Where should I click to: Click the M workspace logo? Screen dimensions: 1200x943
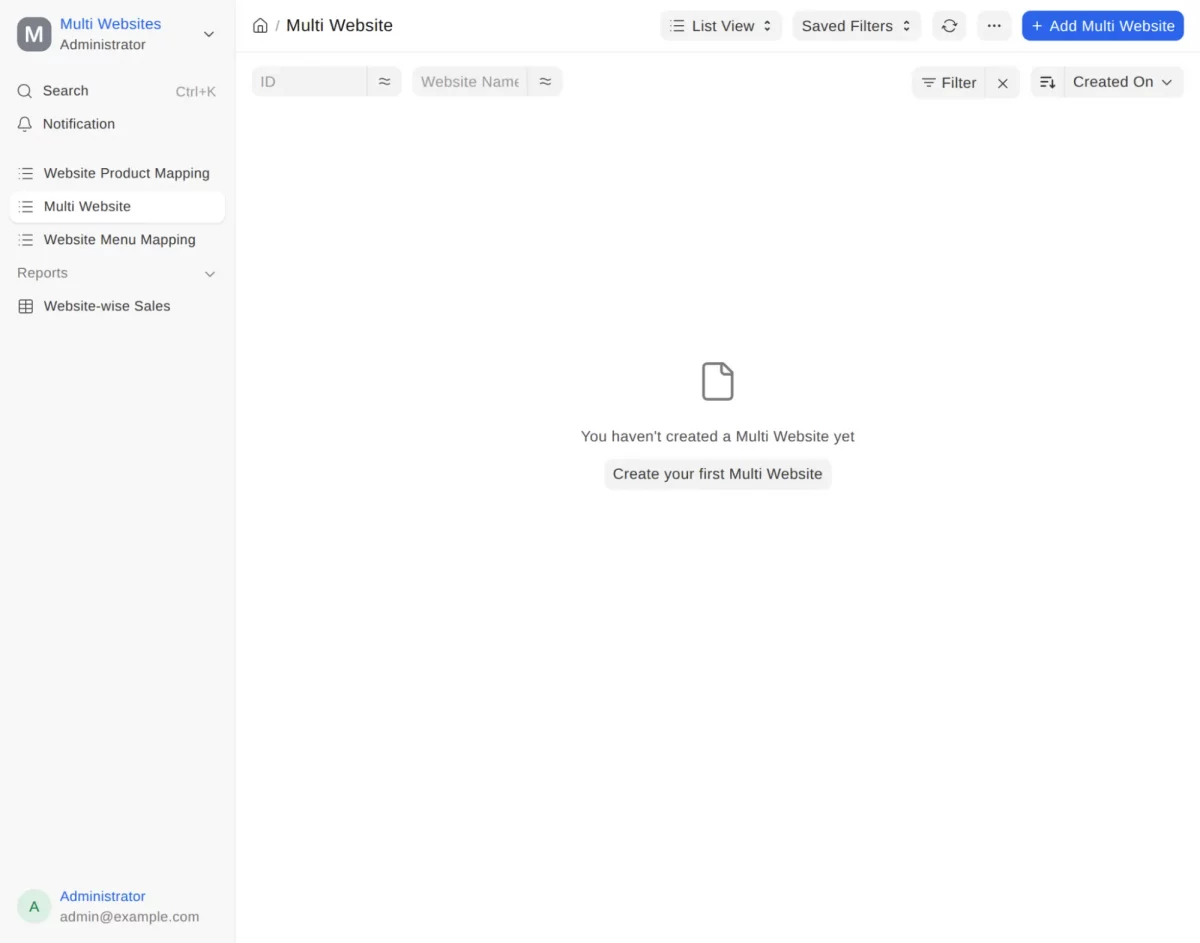pyautogui.click(x=34, y=34)
